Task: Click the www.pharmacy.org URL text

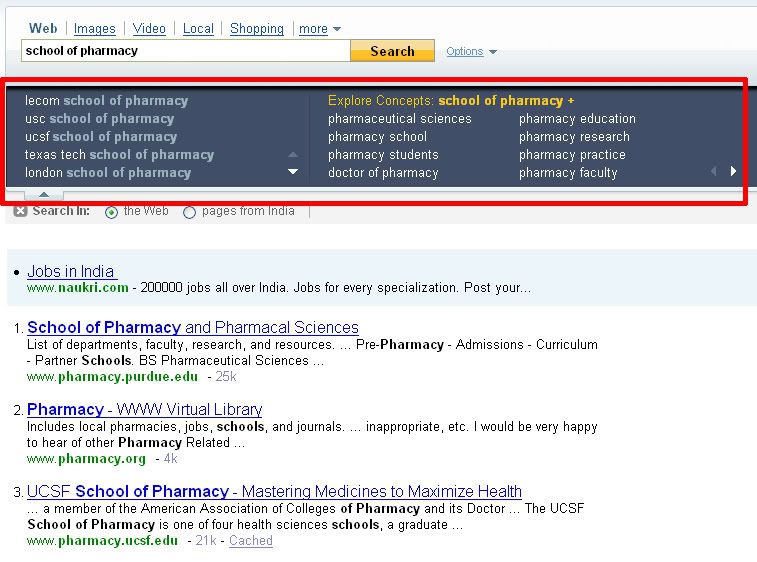Action: 86,459
